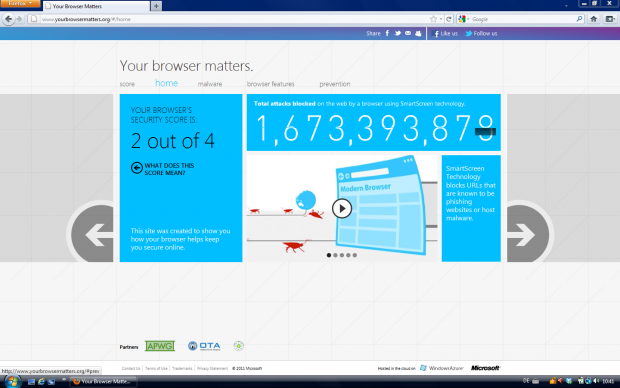Open the Google search engine selector
The image size is (620, 388).
coord(463,19)
